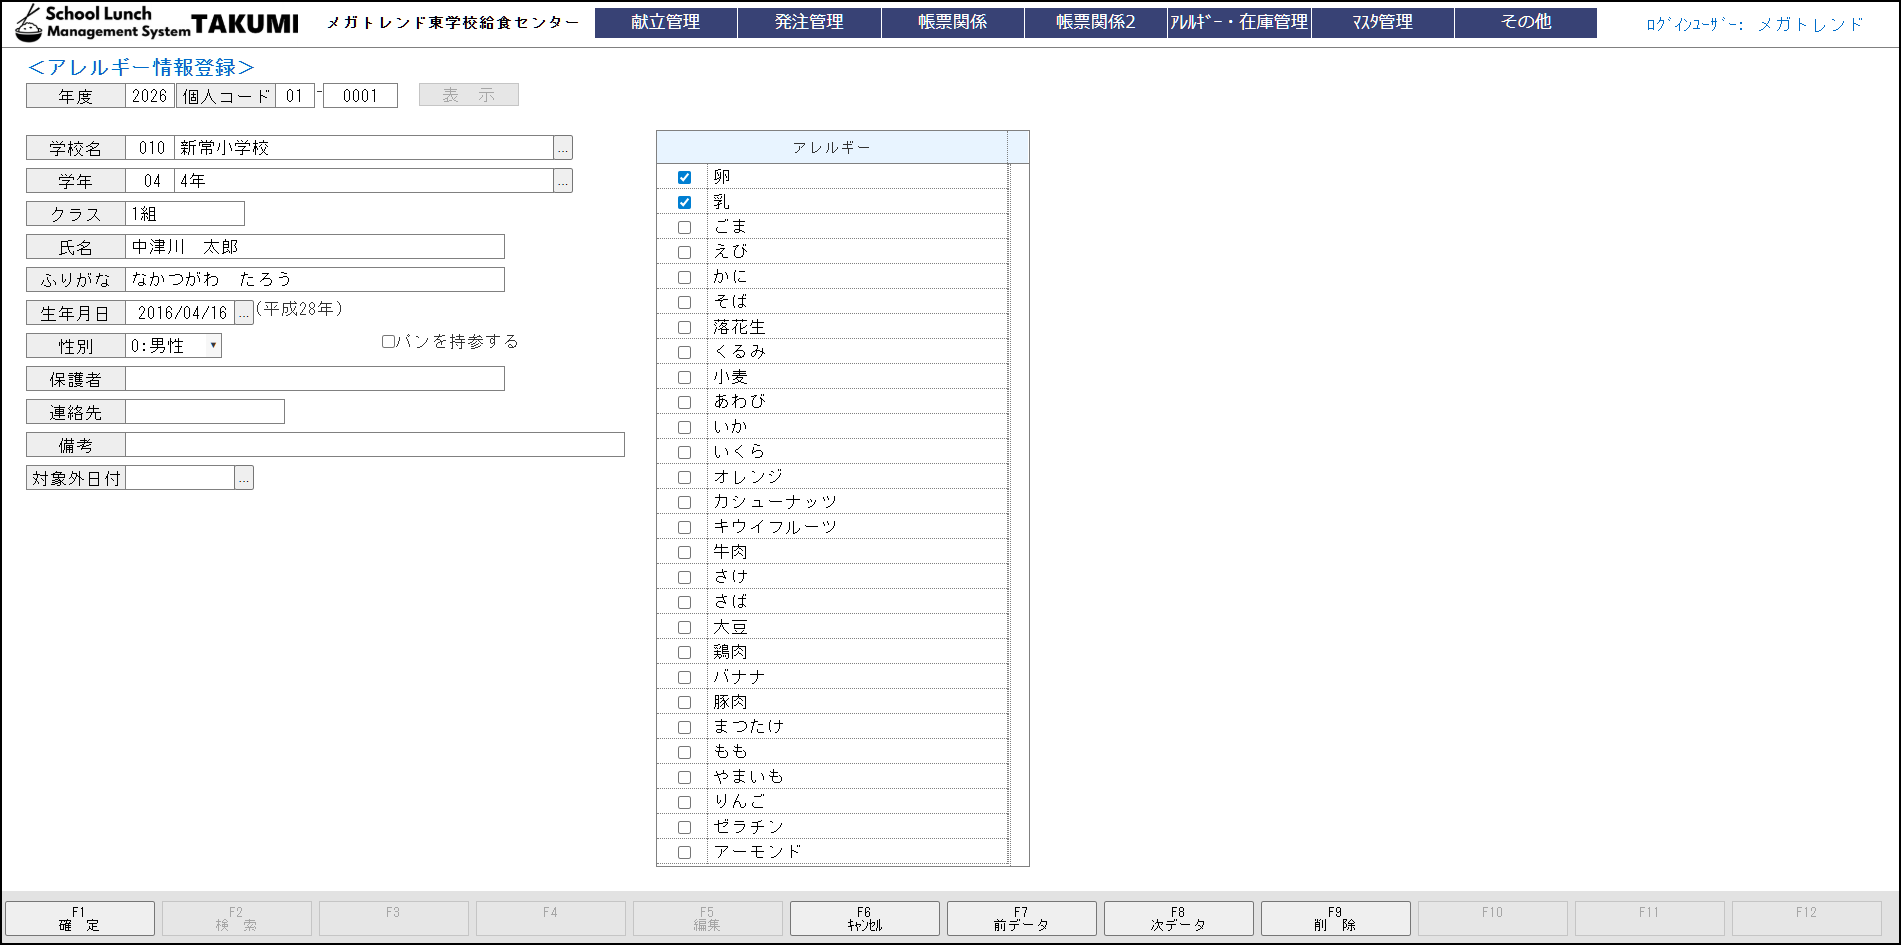Screen dimensions: 1901x945
Task: Open the birthdate calendar picker button
Action: [x=244, y=311]
